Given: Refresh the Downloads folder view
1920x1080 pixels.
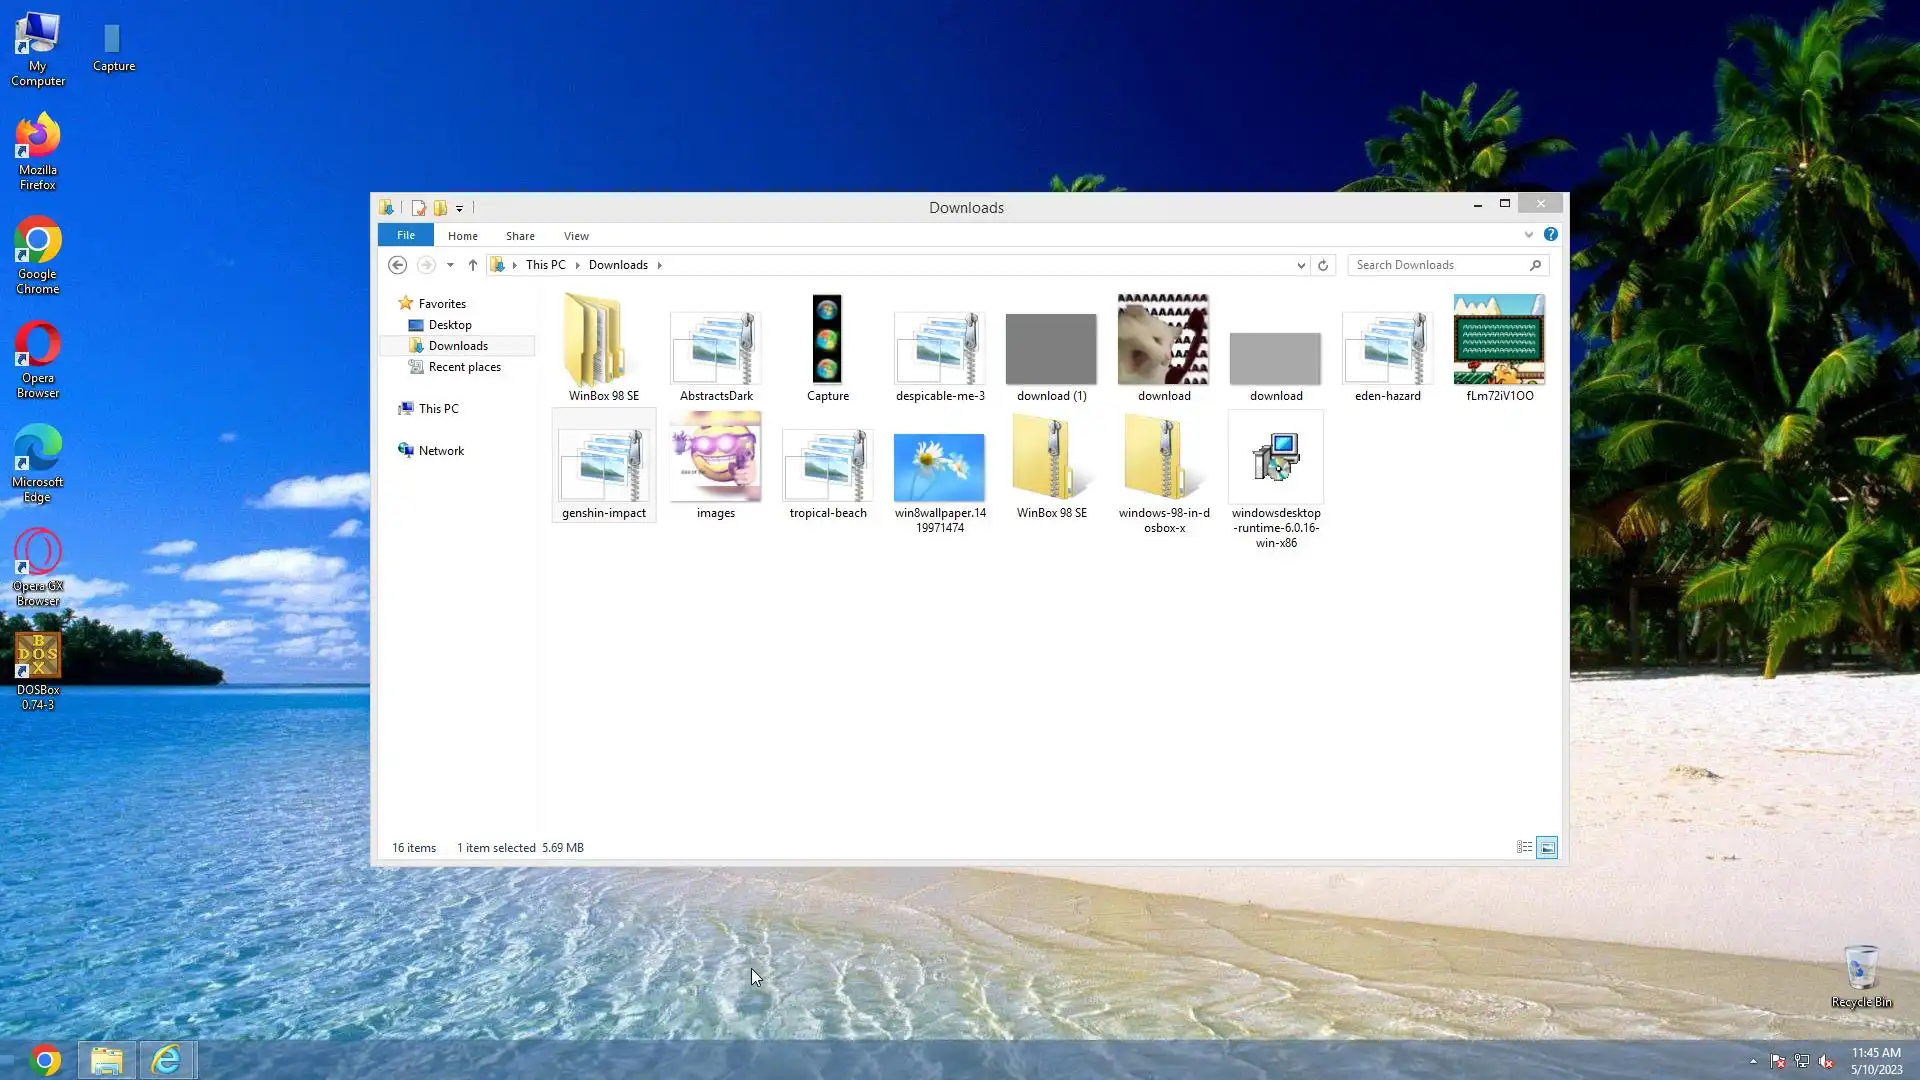Looking at the screenshot, I should tap(1323, 265).
